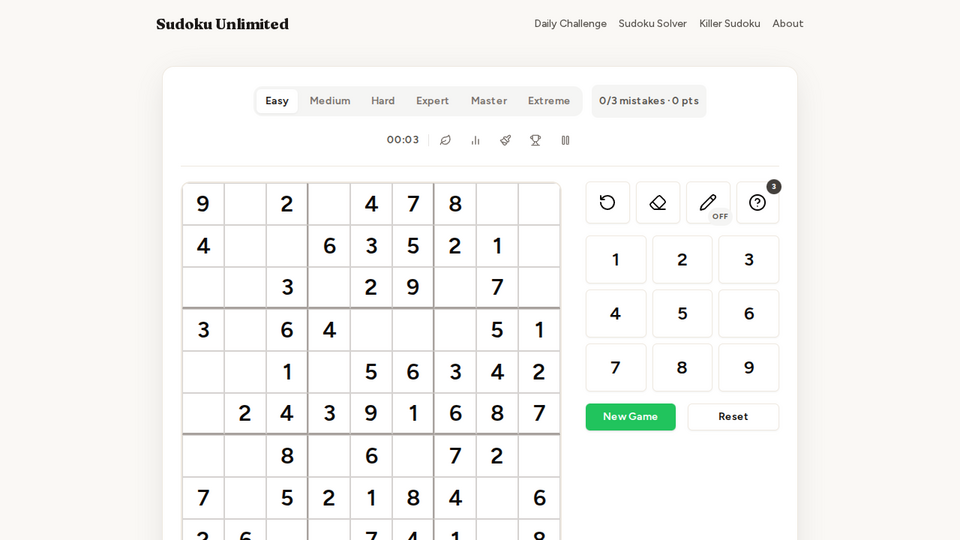960x540 pixels.
Task: Select empty cell between 3 and 6, fourth row
Action: click(245, 330)
